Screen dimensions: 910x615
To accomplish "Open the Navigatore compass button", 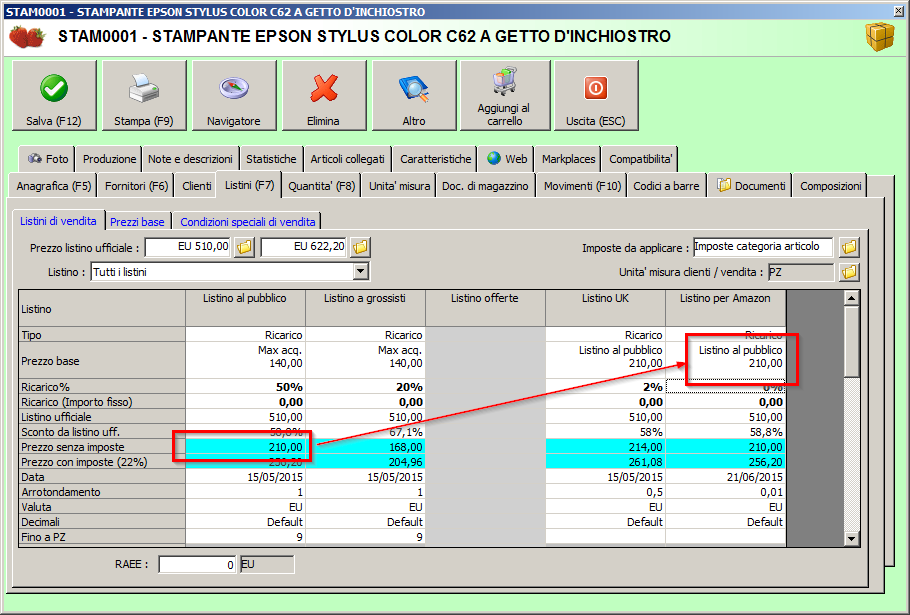I will (234, 96).
